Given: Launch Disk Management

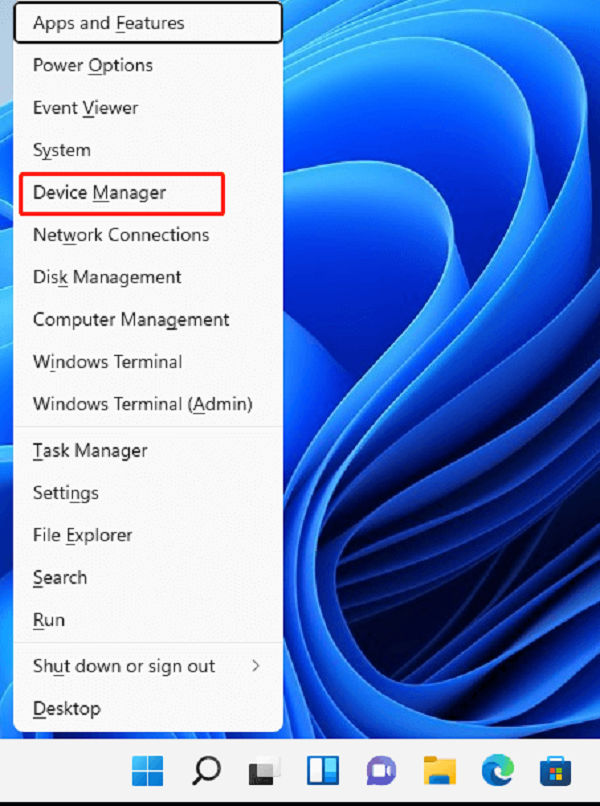Looking at the screenshot, I should click(x=107, y=277).
